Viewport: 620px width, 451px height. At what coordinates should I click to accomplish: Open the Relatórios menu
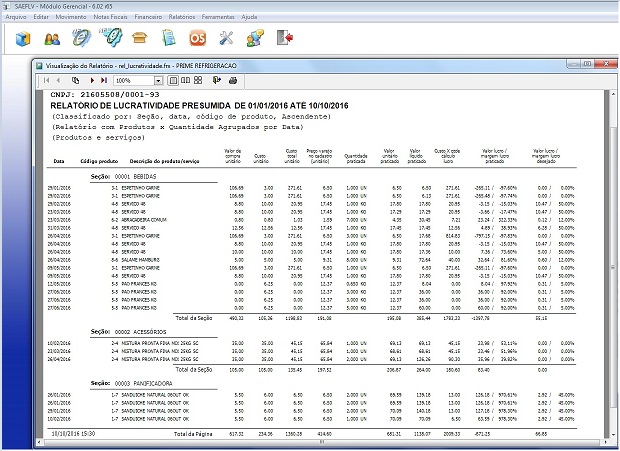[181, 17]
